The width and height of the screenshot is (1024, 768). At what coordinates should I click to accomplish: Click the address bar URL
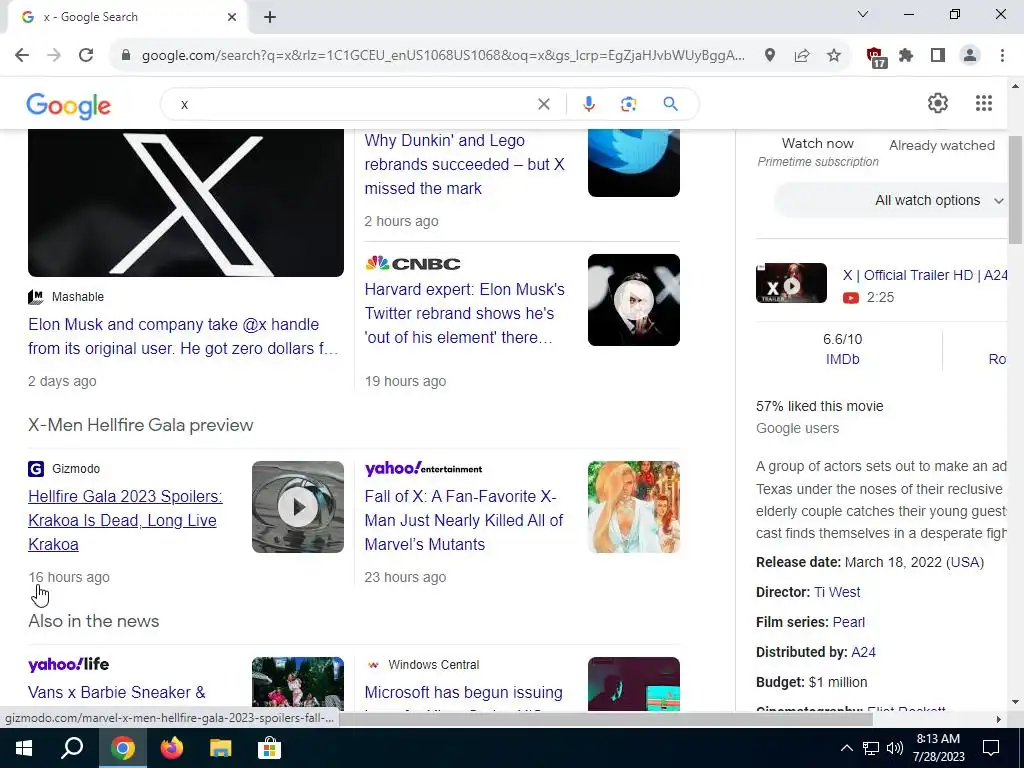(443, 56)
